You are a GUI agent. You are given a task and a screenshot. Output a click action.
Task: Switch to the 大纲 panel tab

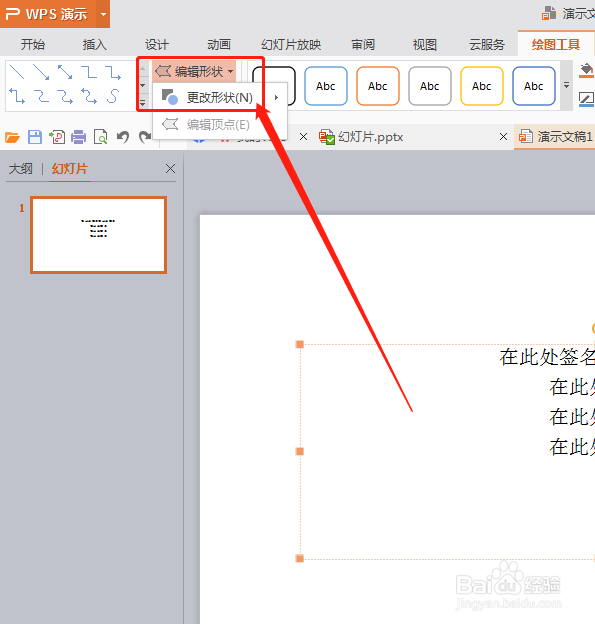[x=21, y=169]
